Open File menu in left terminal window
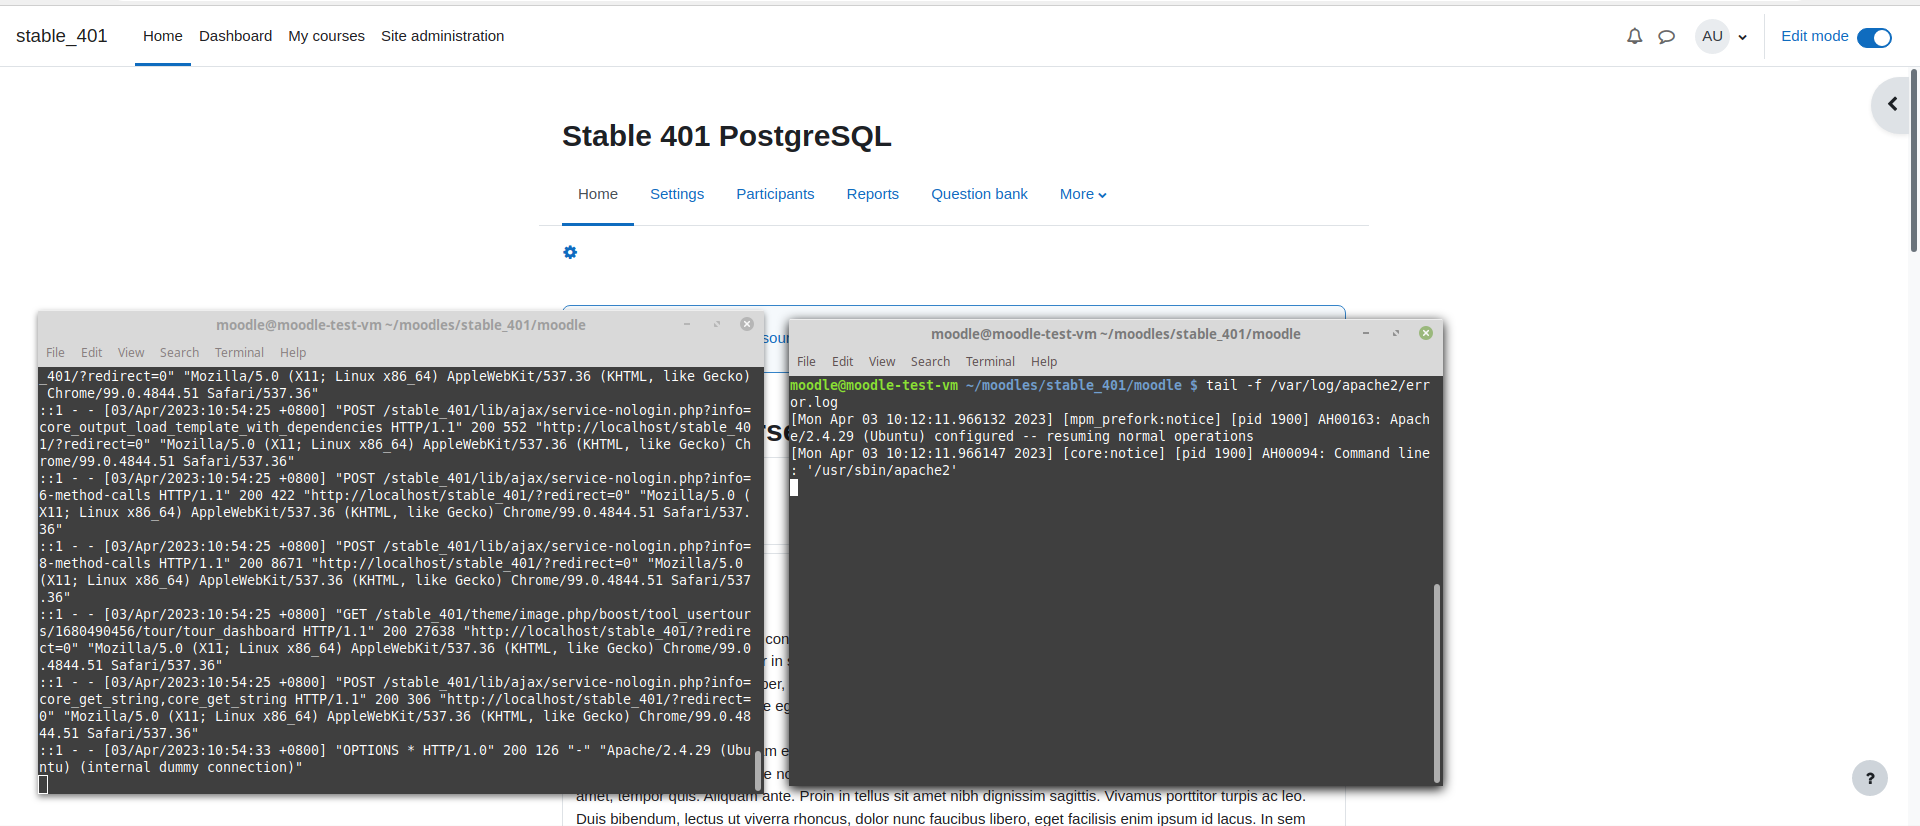The width and height of the screenshot is (1920, 826). coord(55,353)
